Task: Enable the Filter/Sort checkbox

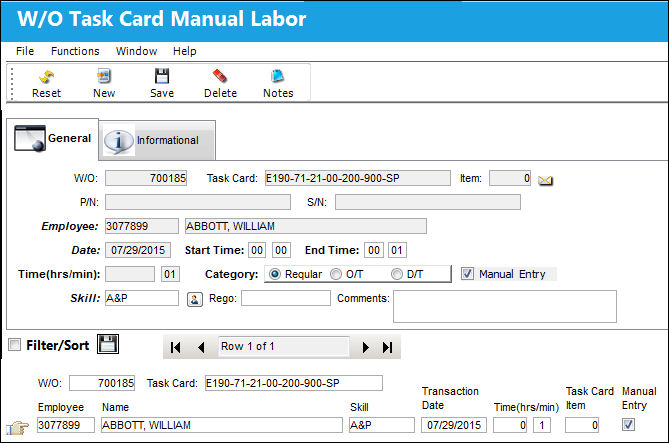Action: (15, 344)
